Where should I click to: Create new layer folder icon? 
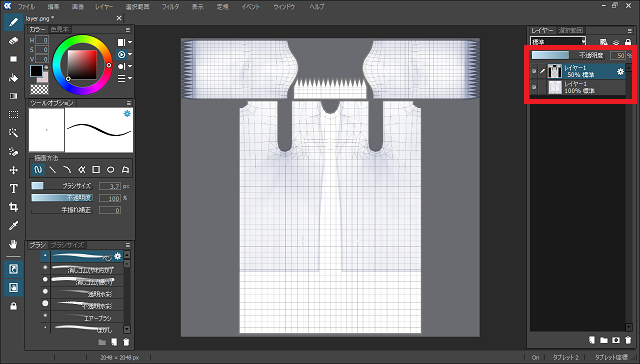coord(604,340)
